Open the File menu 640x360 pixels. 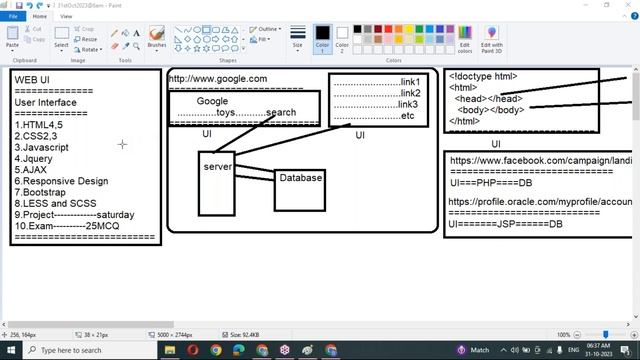click(x=13, y=16)
